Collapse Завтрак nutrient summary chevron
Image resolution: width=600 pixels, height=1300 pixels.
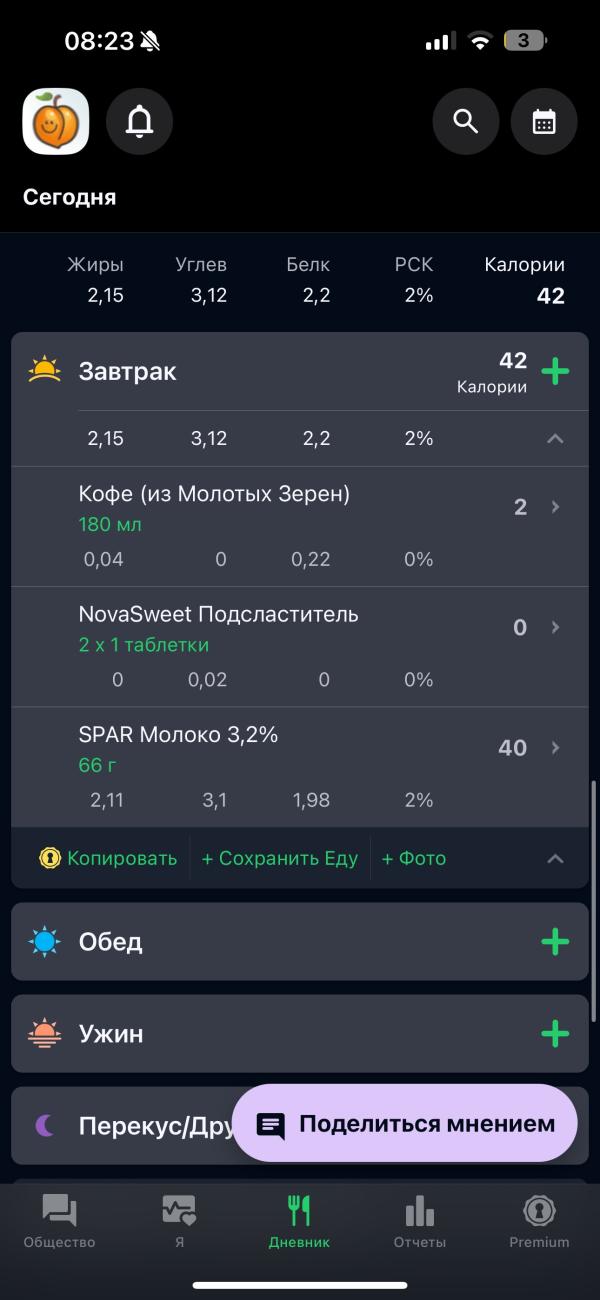pyautogui.click(x=556, y=439)
